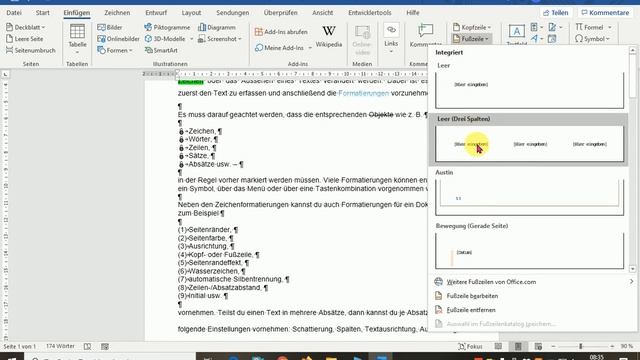Insert Bilder from device
Image resolution: width=640 pixels, height=360 pixels.
tap(110, 27)
